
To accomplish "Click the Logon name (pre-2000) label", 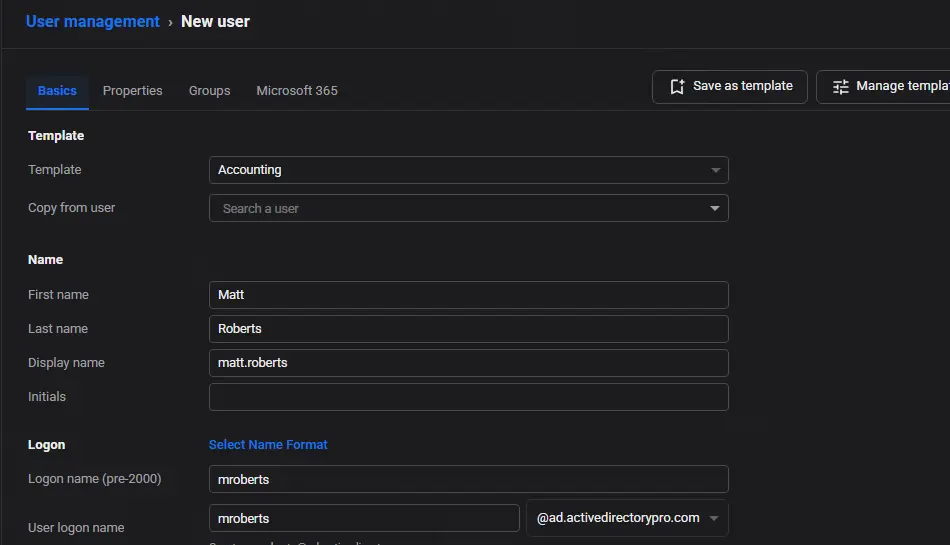I will [95, 479].
